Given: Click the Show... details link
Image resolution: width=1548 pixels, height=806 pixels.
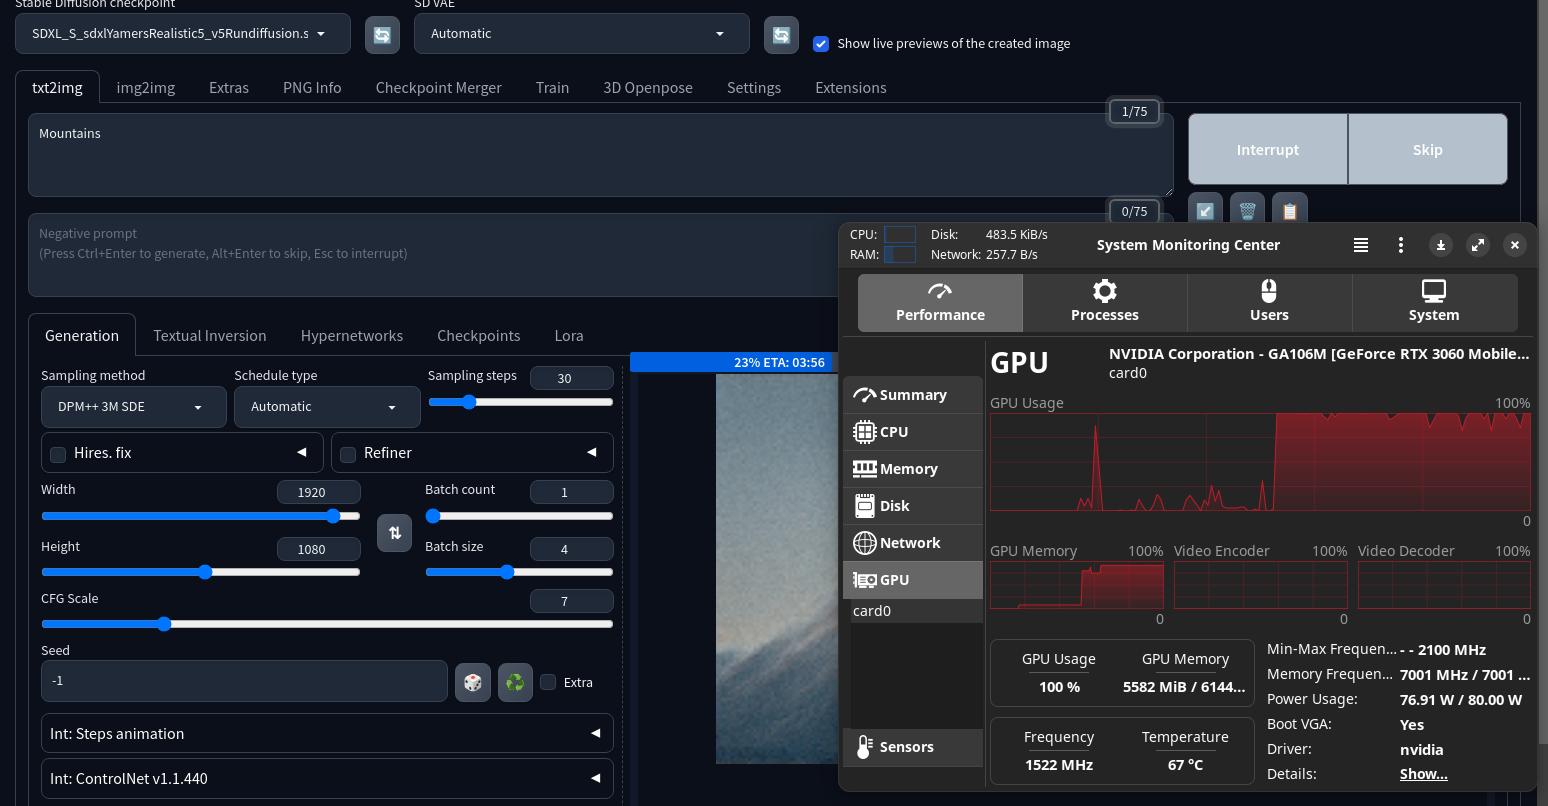Looking at the screenshot, I should click(x=1423, y=774).
